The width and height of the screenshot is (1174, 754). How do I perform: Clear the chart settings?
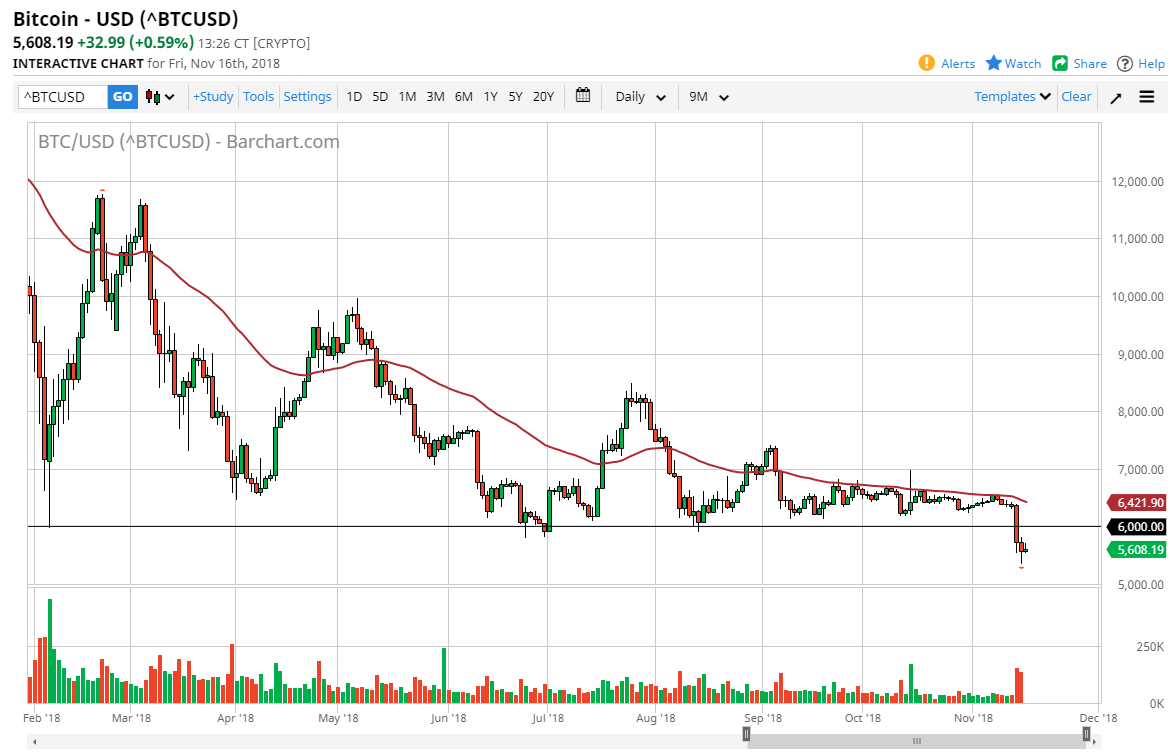tap(1076, 96)
